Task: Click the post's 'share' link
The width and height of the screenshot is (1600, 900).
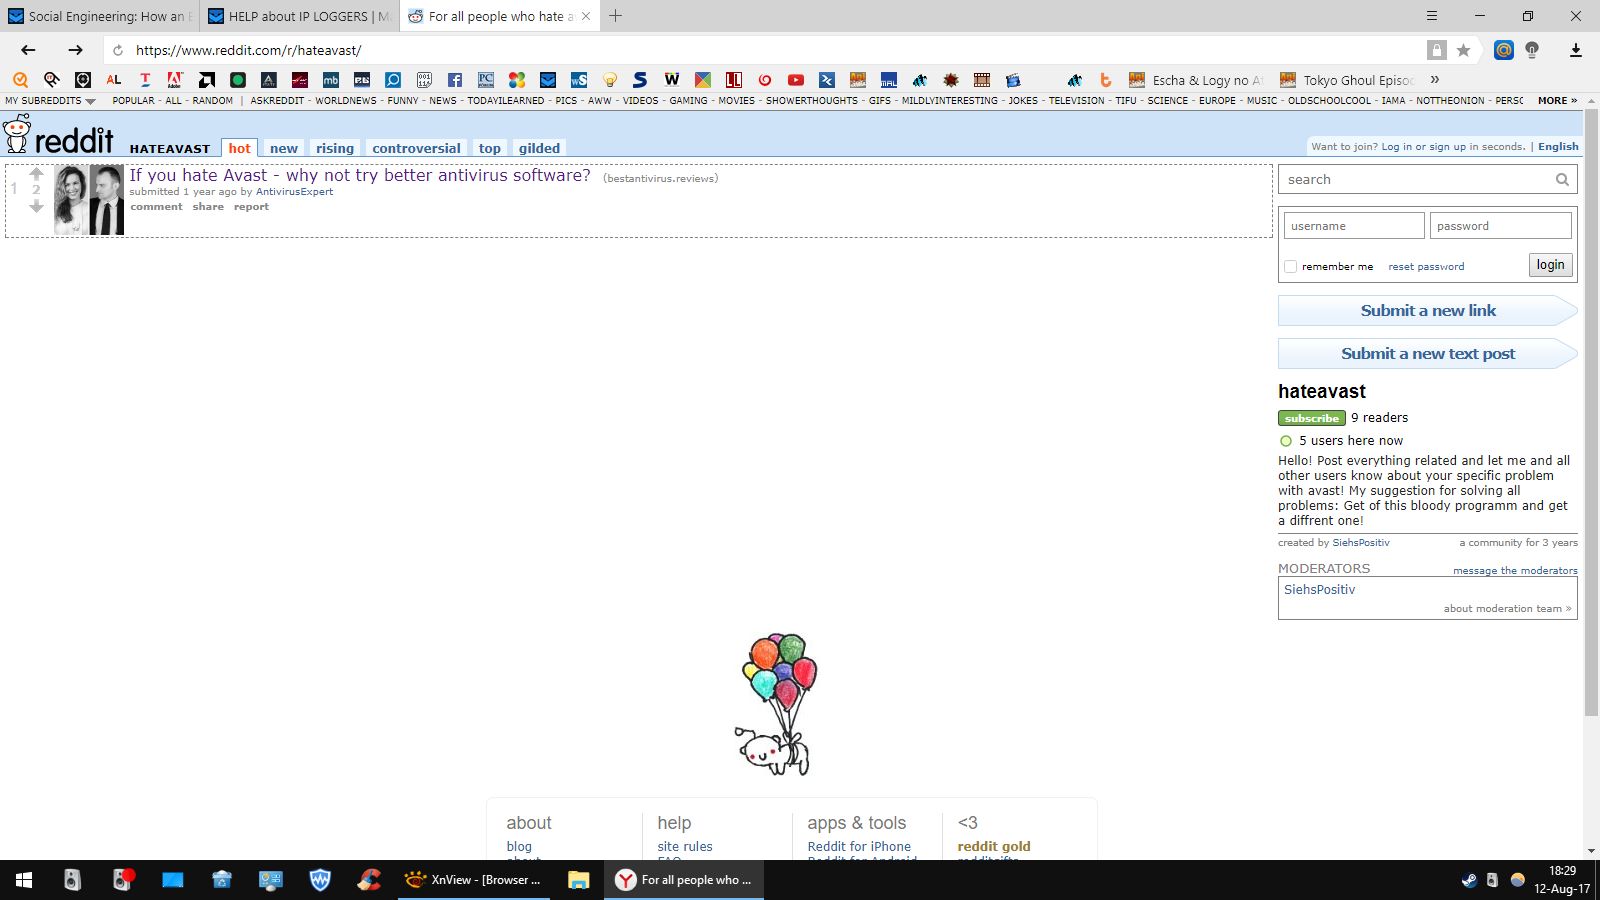Action: 208,207
